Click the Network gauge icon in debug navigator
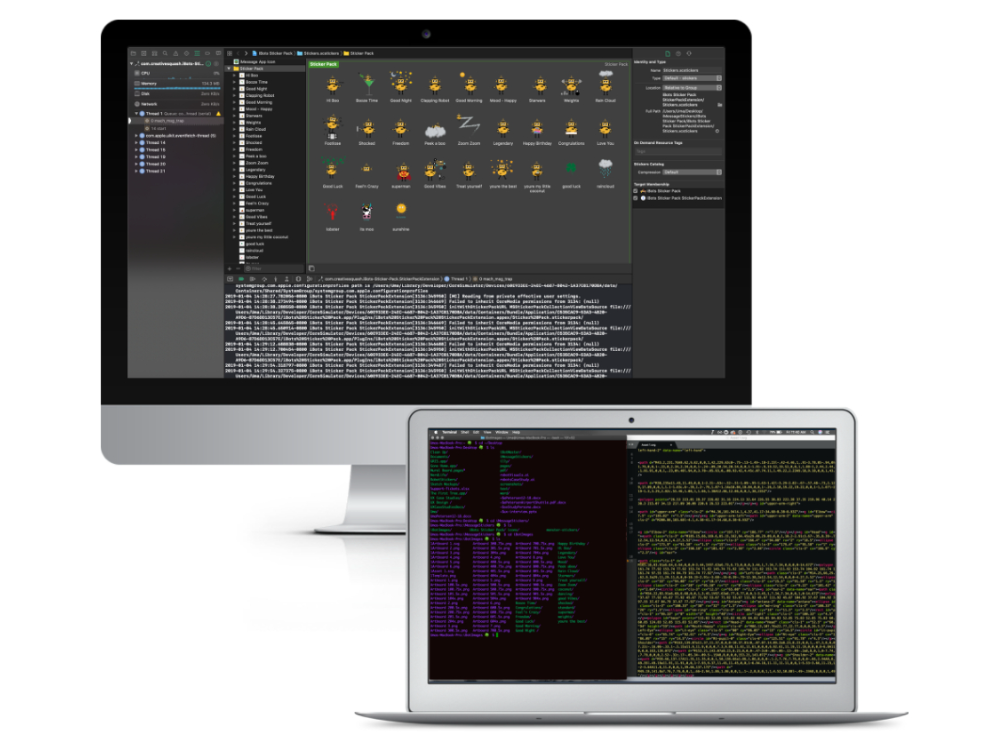The image size is (994, 753). pyautogui.click(x=137, y=104)
